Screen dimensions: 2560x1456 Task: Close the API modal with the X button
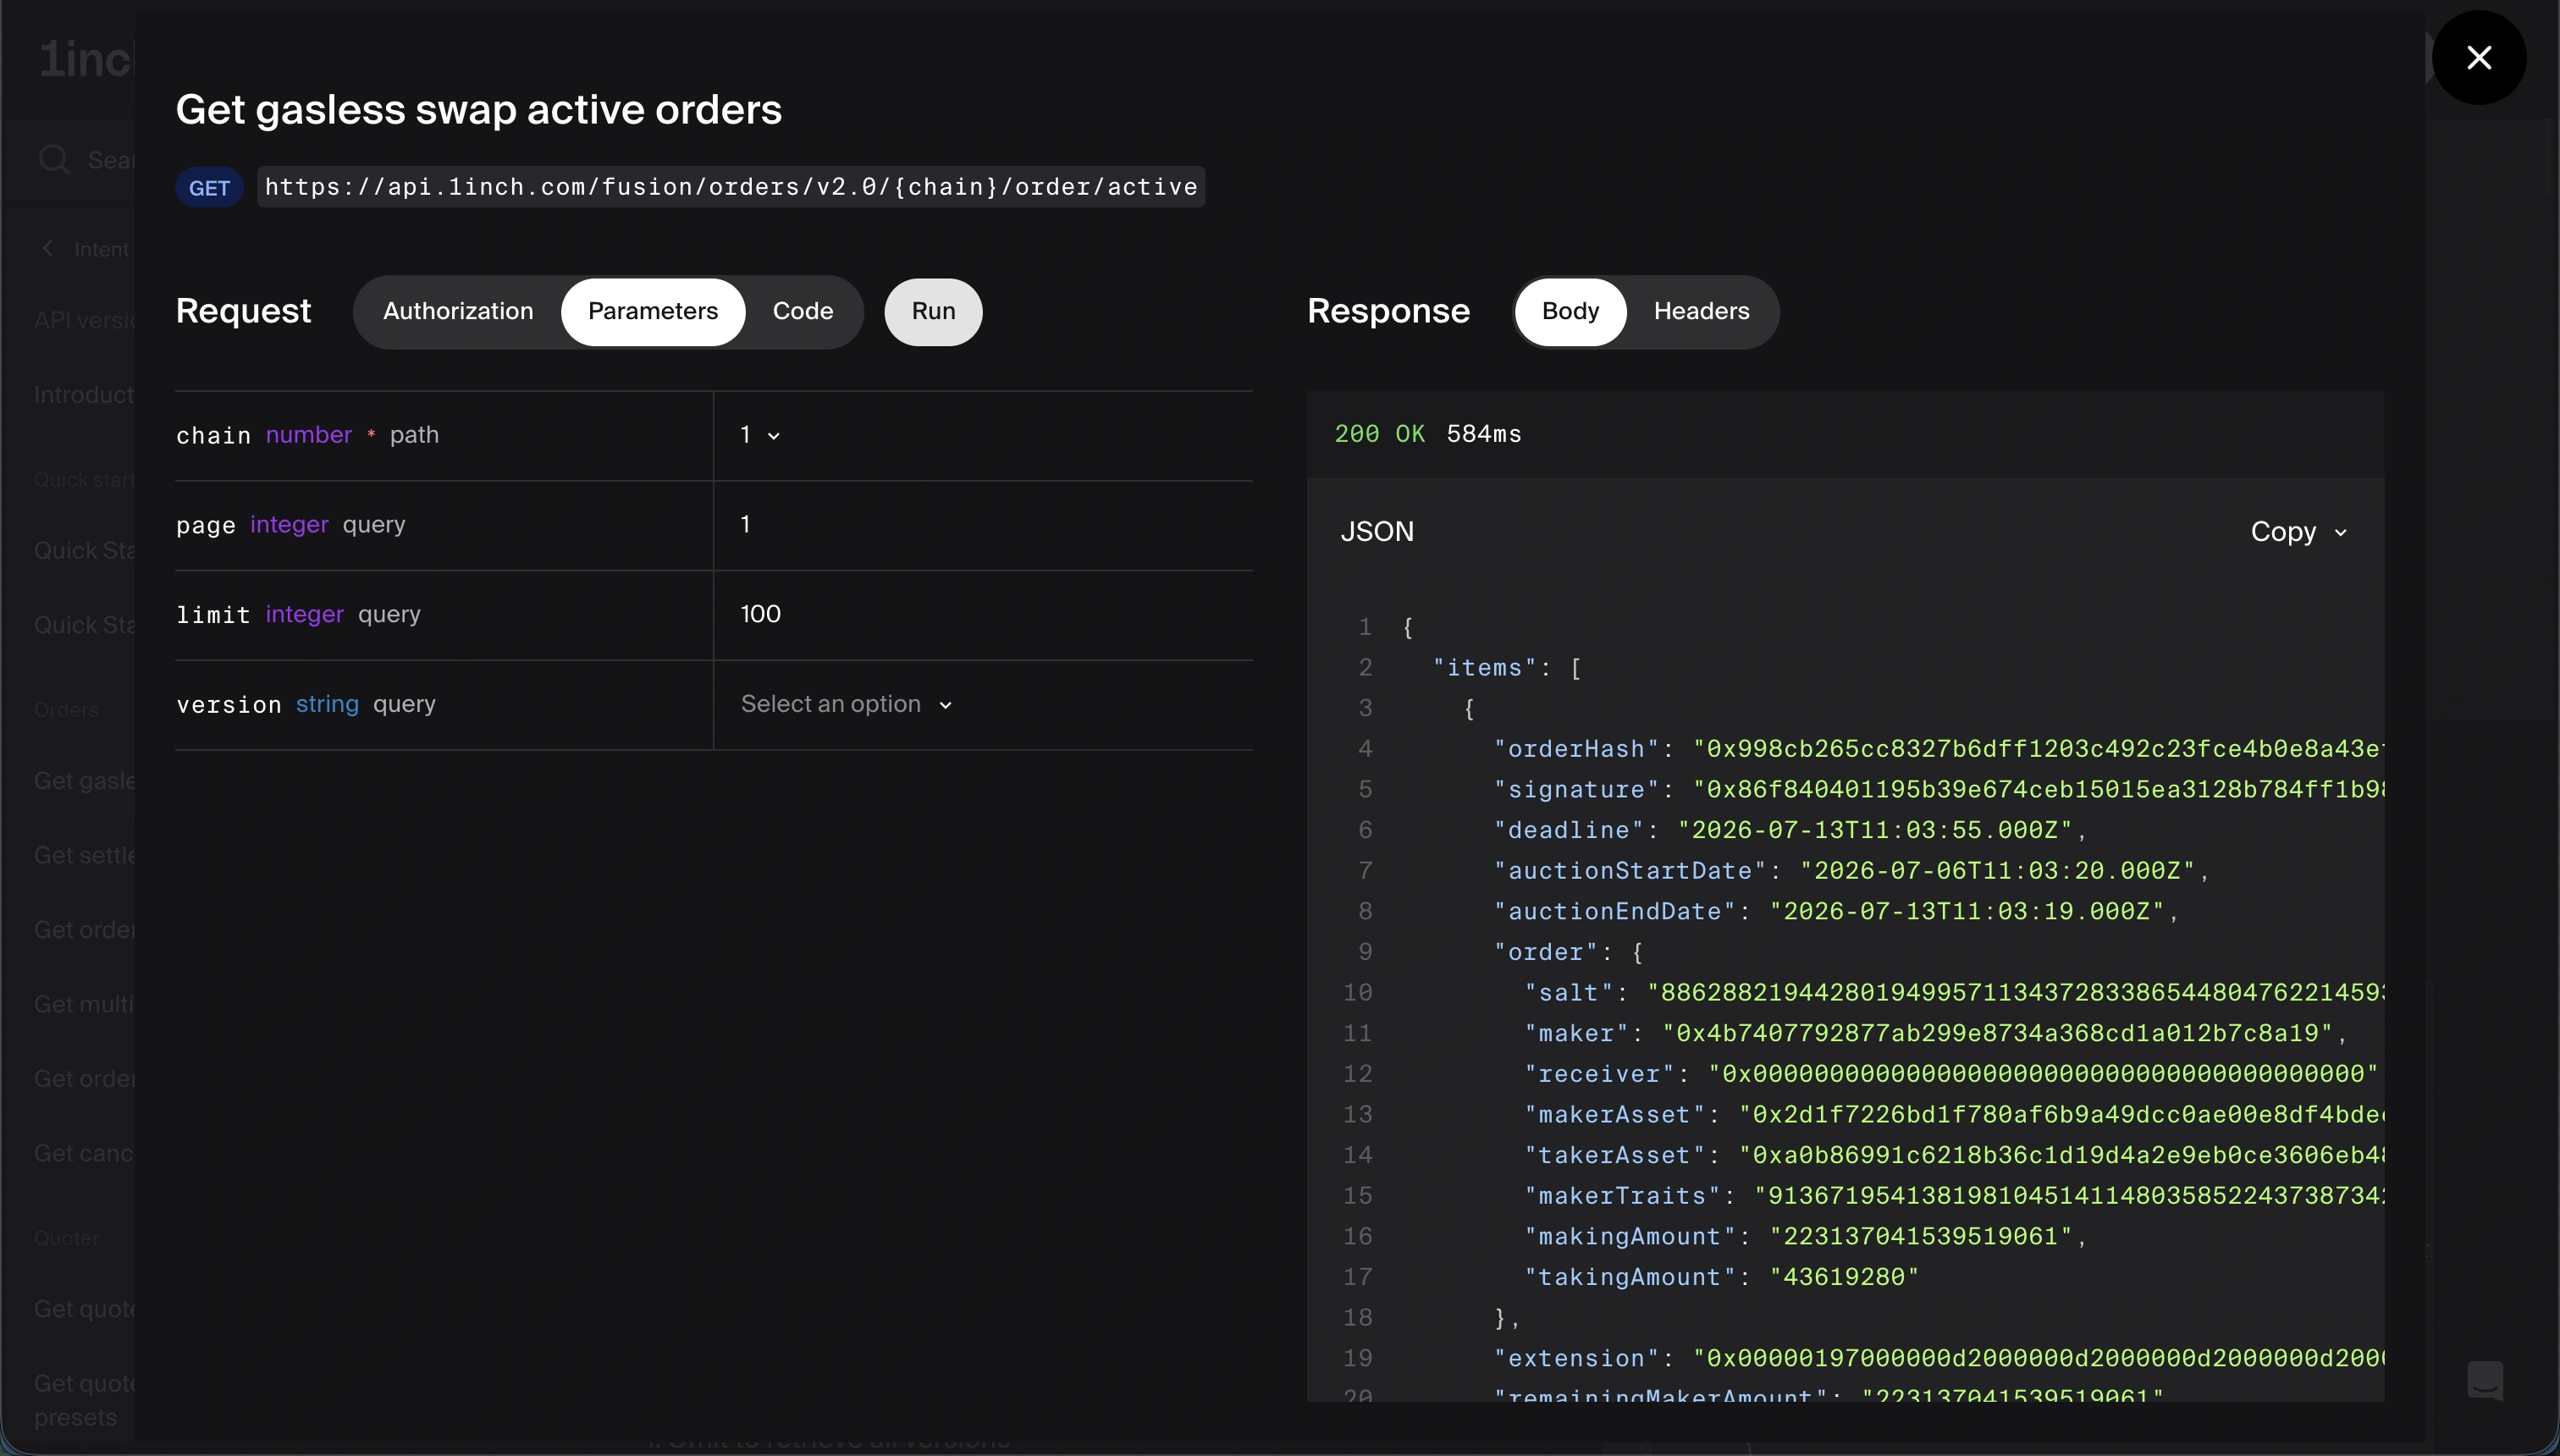click(2478, 58)
